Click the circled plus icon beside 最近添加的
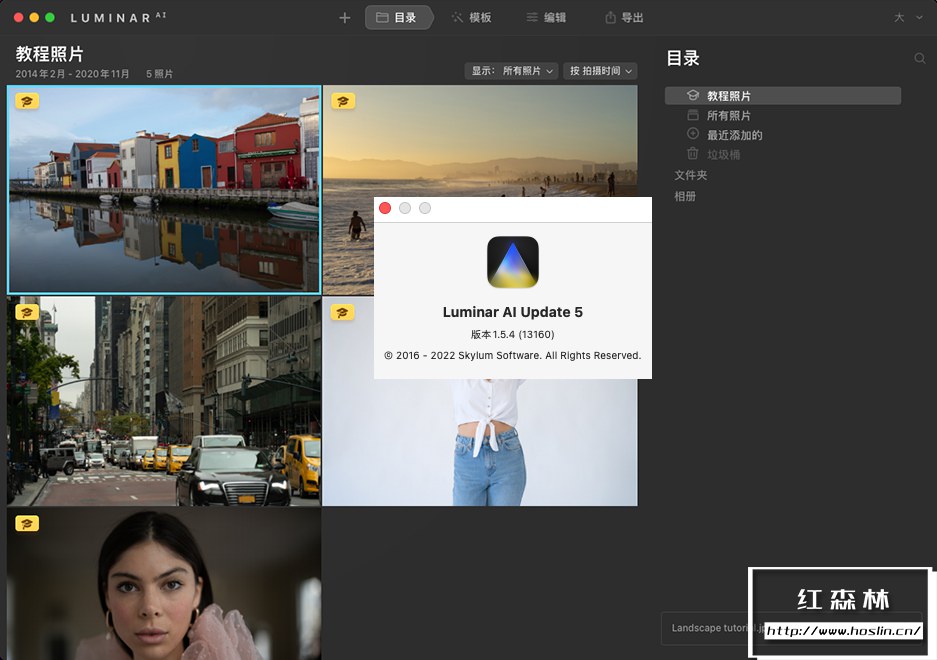The height and width of the screenshot is (660, 937). [x=693, y=134]
